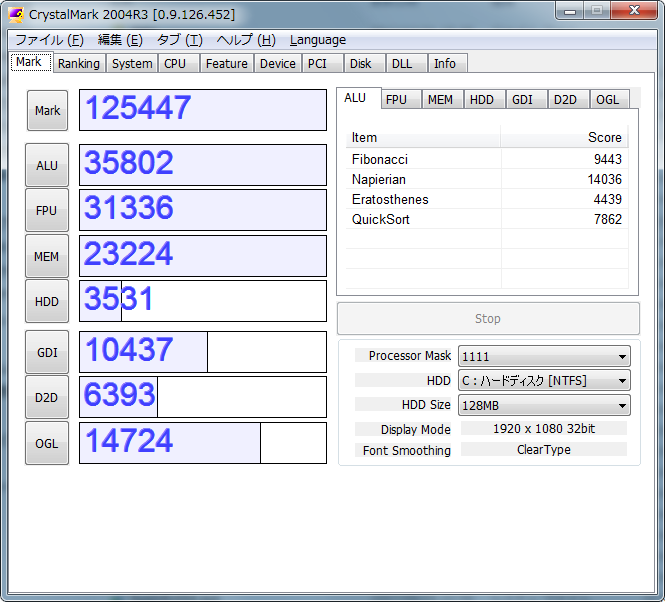The width and height of the screenshot is (665, 602).
Task: Launch the HDD benchmark button
Action: point(47,301)
